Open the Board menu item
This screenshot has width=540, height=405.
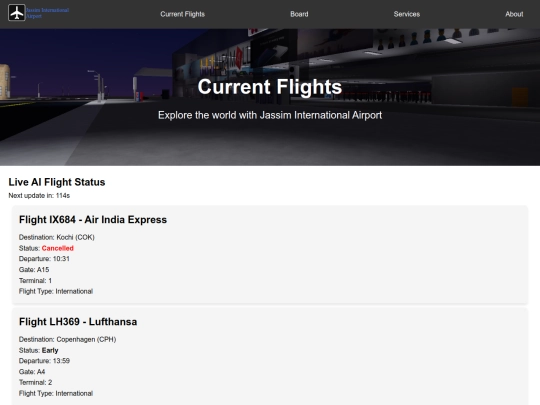point(299,14)
